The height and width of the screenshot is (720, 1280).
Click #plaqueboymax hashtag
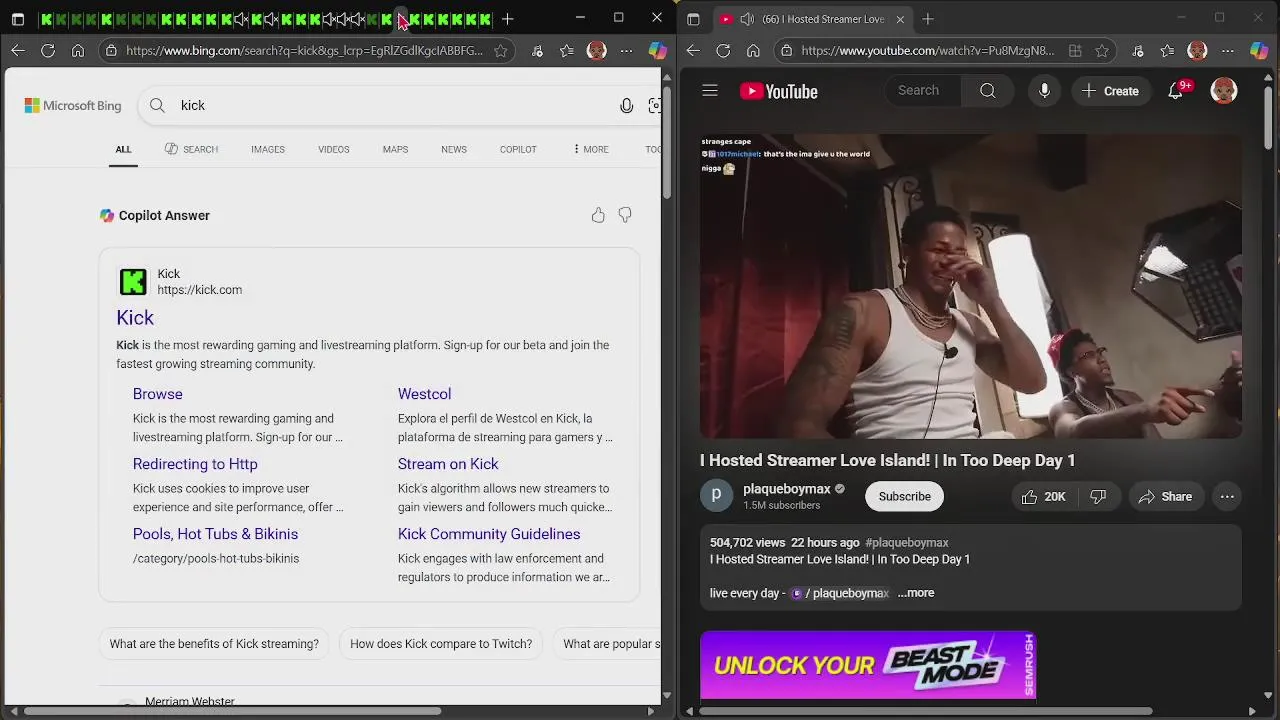click(907, 542)
